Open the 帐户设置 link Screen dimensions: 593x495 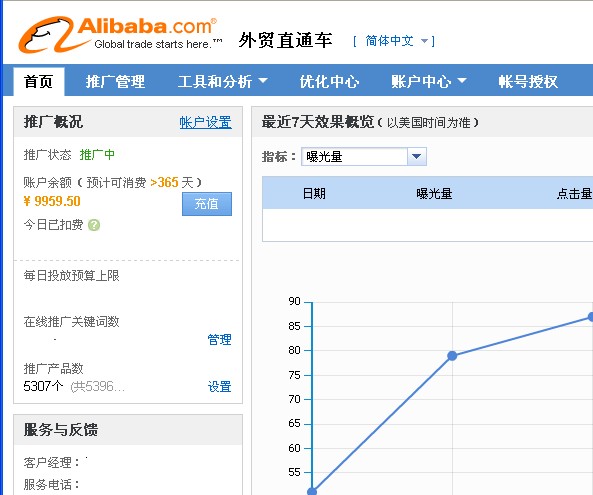coord(205,123)
